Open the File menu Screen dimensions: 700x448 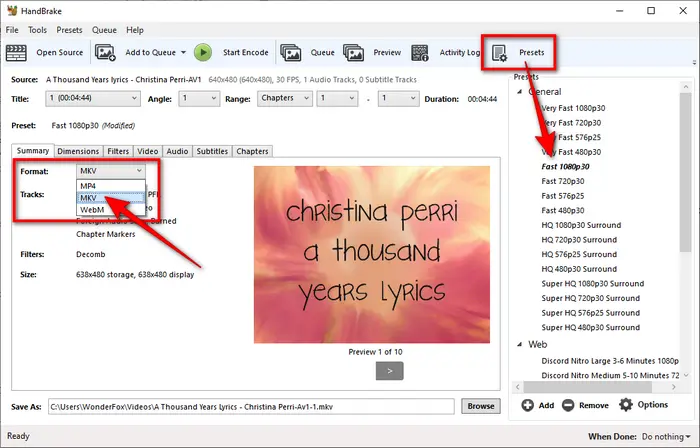(12, 30)
